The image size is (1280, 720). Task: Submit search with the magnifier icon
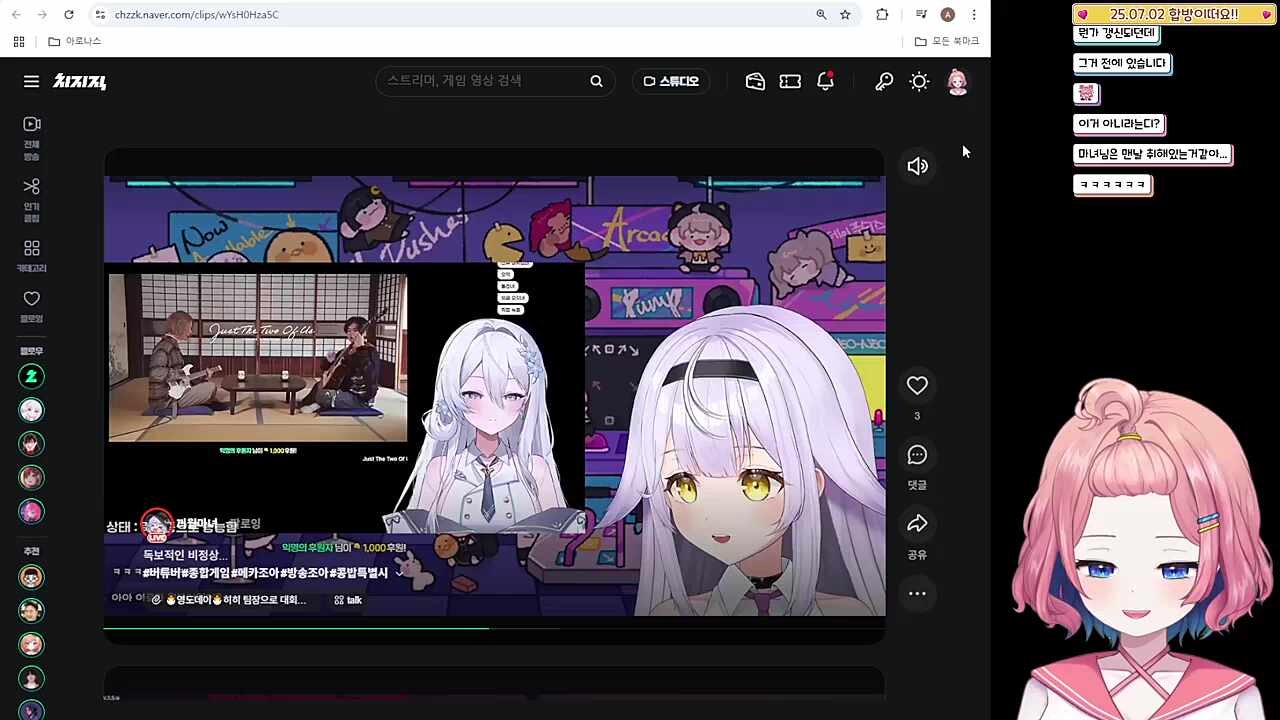click(x=596, y=81)
